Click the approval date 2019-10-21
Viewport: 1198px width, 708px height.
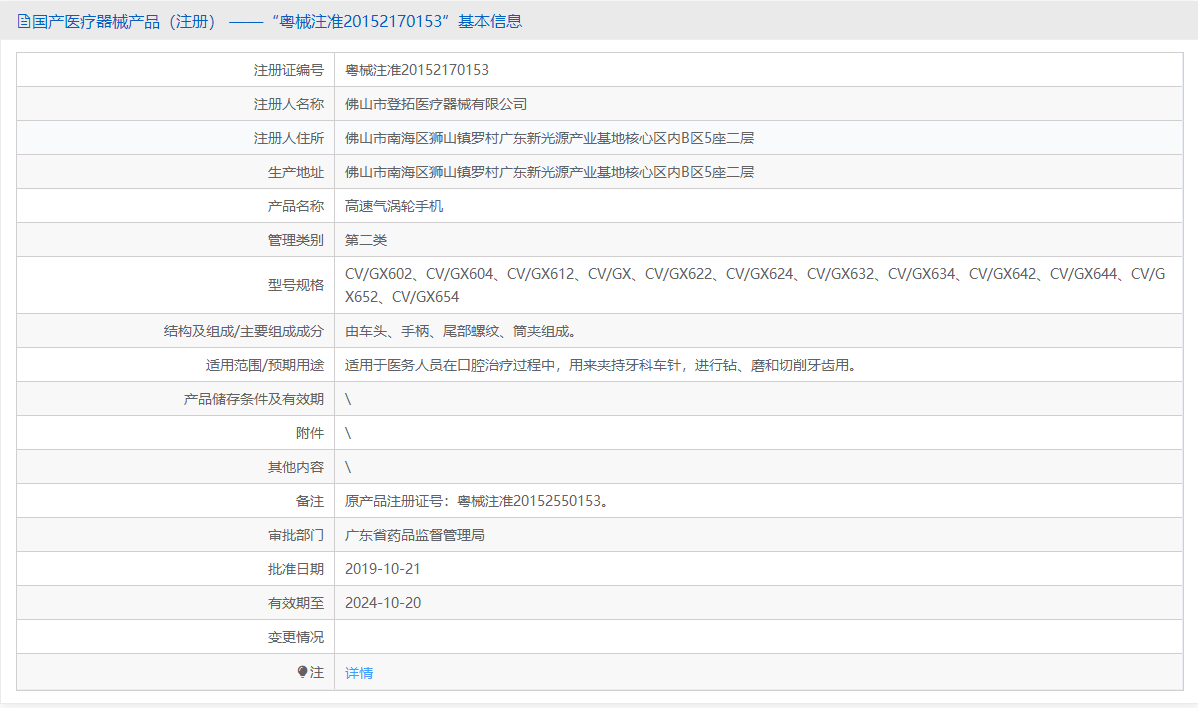tap(383, 568)
